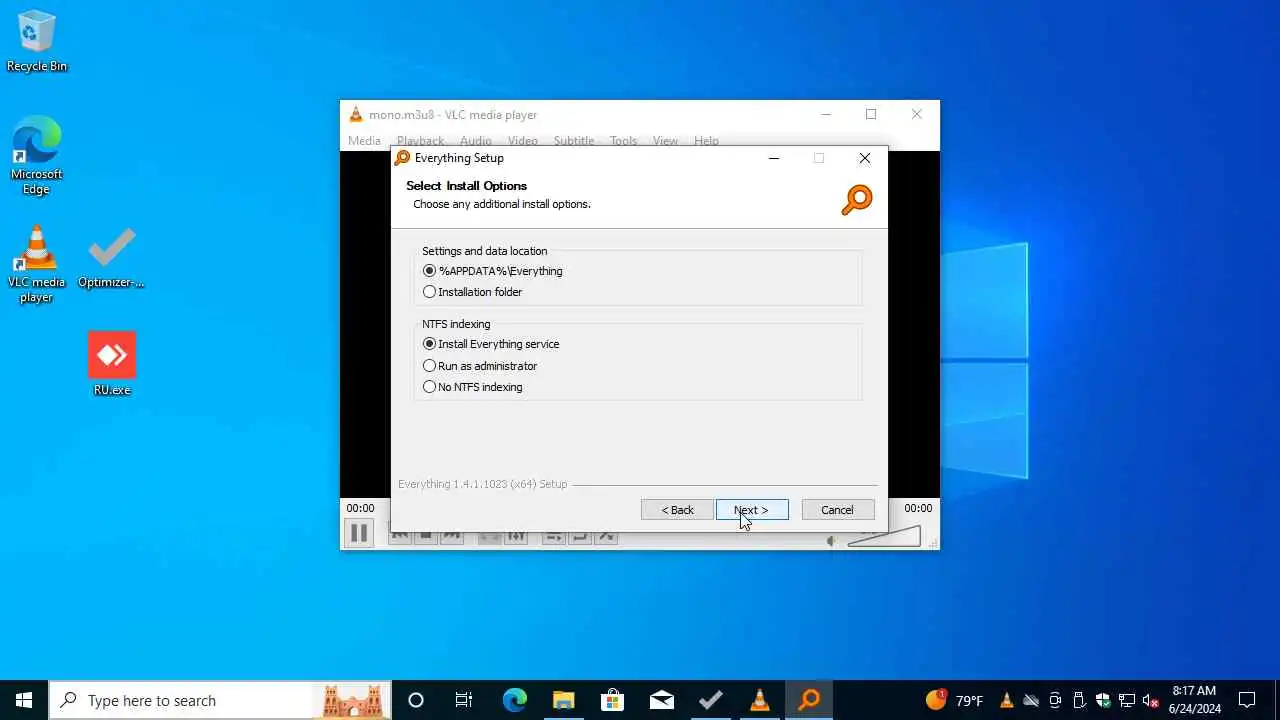Screen dimensions: 1280x720
Task: Open the network status tray icon
Action: [x=1127, y=700]
